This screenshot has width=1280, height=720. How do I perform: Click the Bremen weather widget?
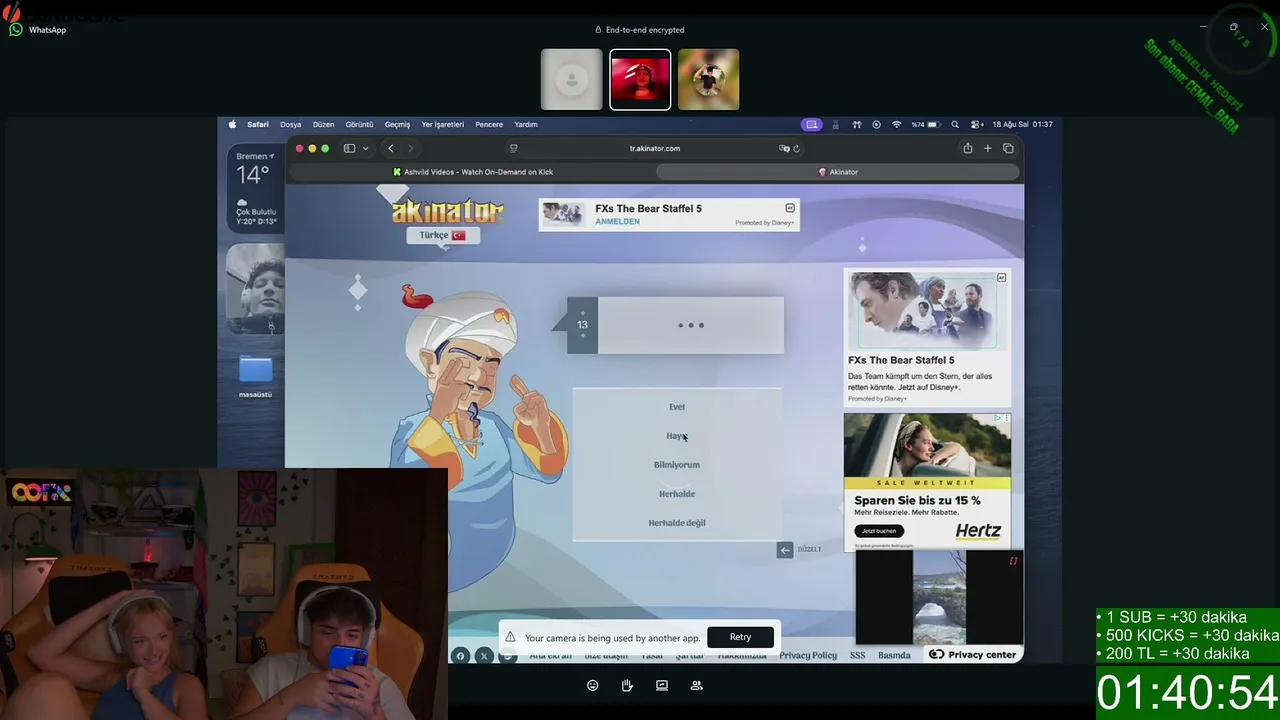(x=256, y=189)
